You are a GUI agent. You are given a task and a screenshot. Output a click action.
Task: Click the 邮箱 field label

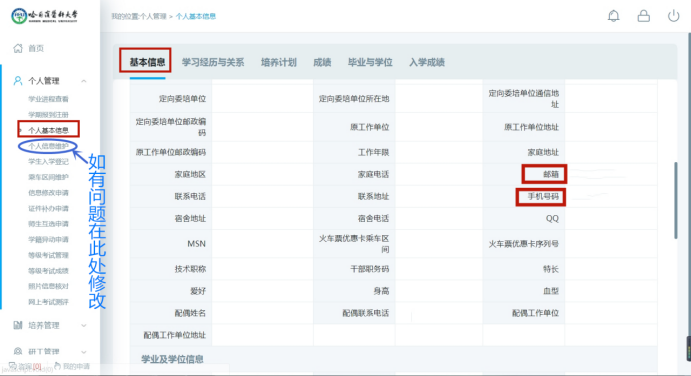coord(551,174)
